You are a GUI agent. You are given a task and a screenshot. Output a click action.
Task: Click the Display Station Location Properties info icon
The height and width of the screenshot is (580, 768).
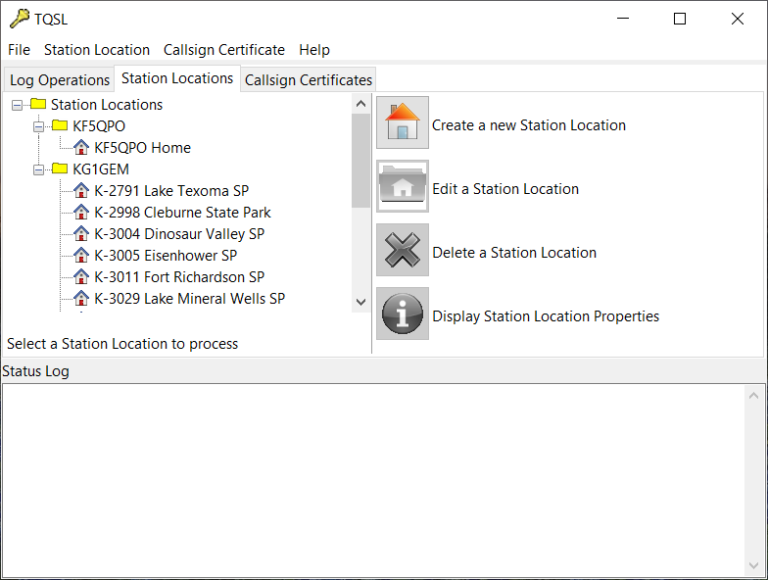point(402,314)
